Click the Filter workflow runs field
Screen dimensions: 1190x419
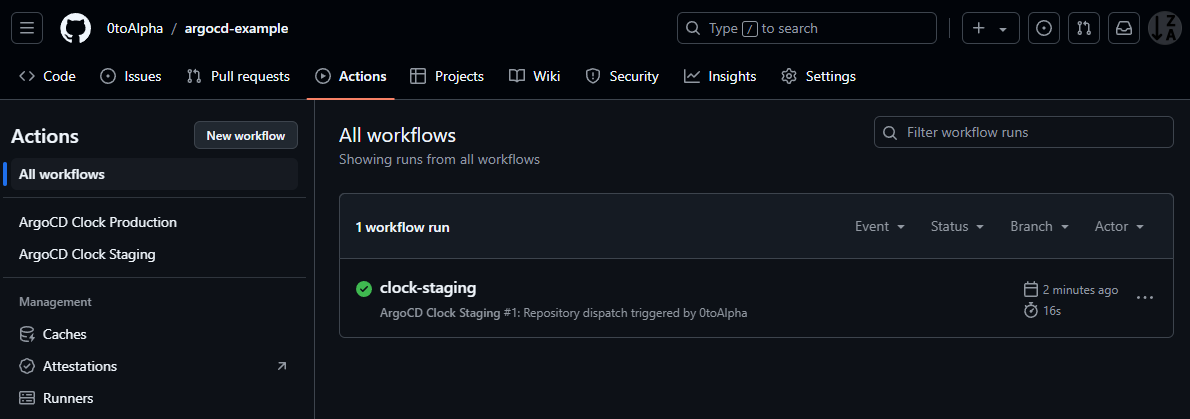pos(1023,132)
